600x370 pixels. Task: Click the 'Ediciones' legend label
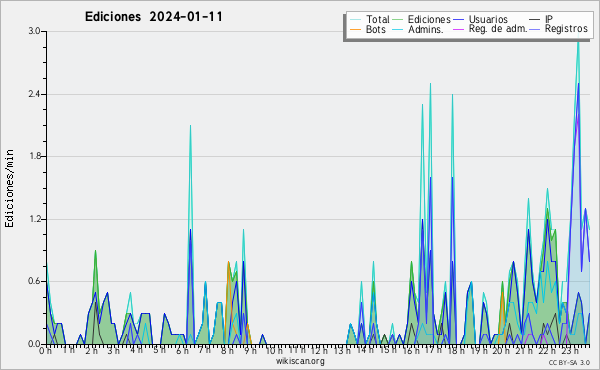(429, 20)
